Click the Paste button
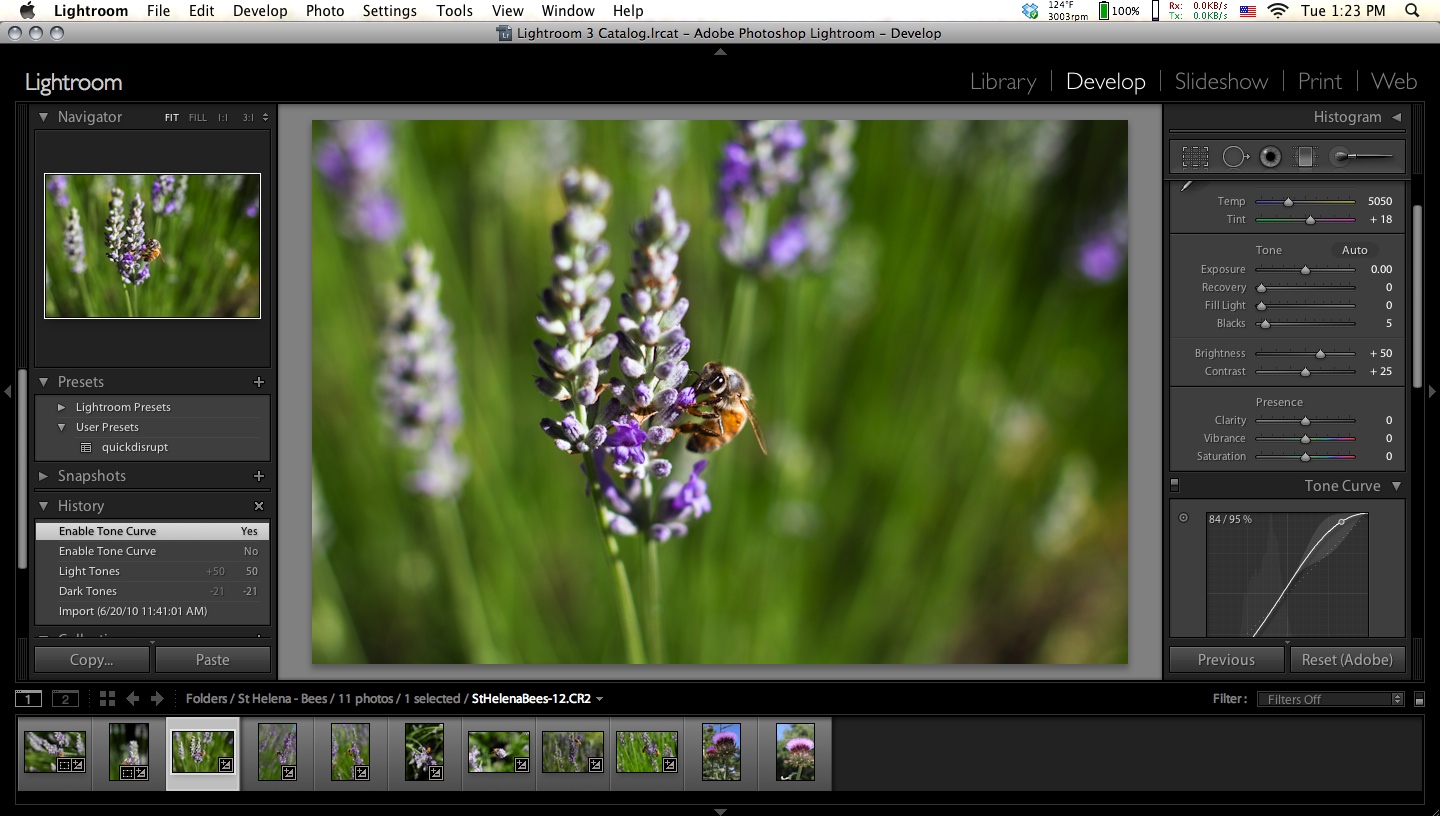Screen dimensions: 1440x816 coord(213,660)
